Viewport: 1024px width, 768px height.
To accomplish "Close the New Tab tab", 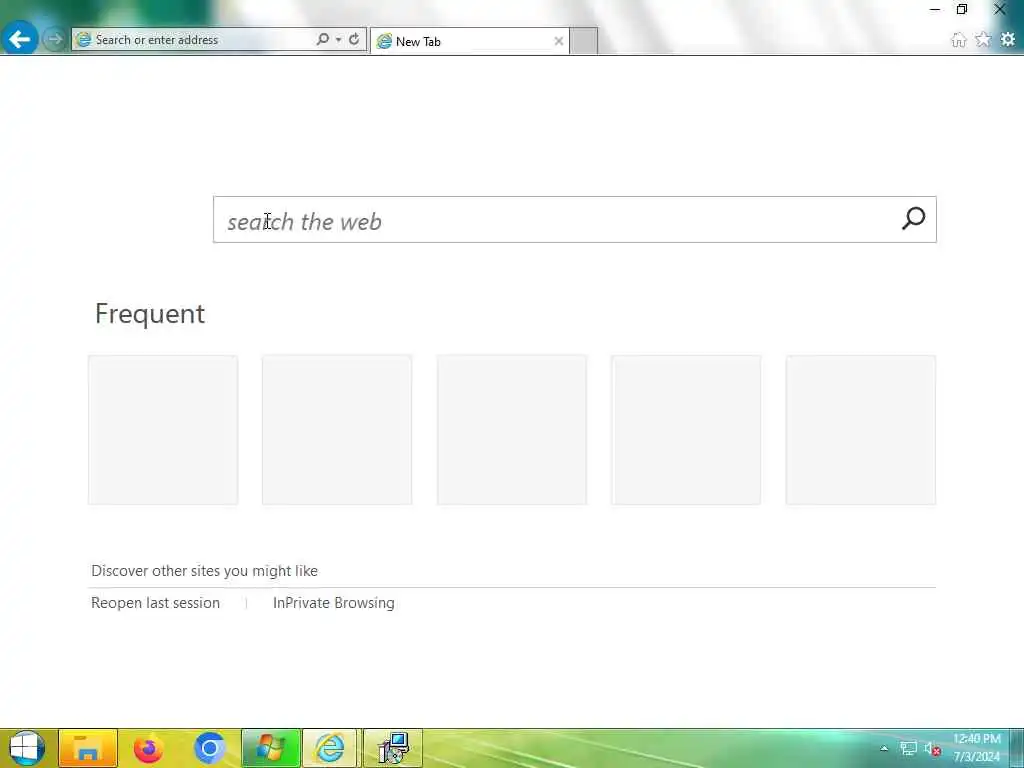I will click(x=558, y=41).
